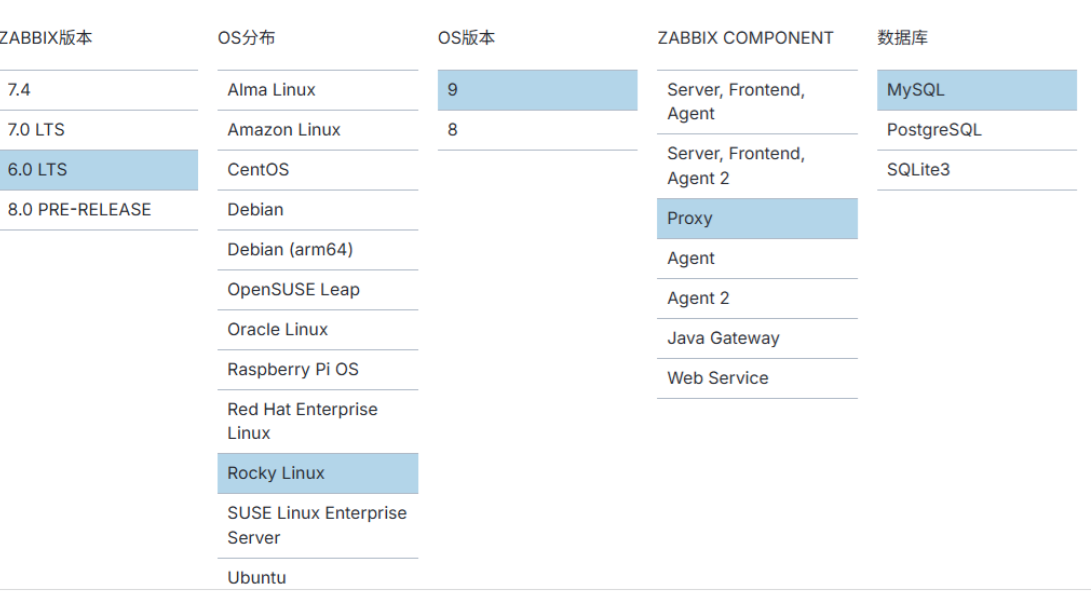Choose OpenSUSE Leap distribution
This screenshot has height=594, width=1091.
click(317, 290)
